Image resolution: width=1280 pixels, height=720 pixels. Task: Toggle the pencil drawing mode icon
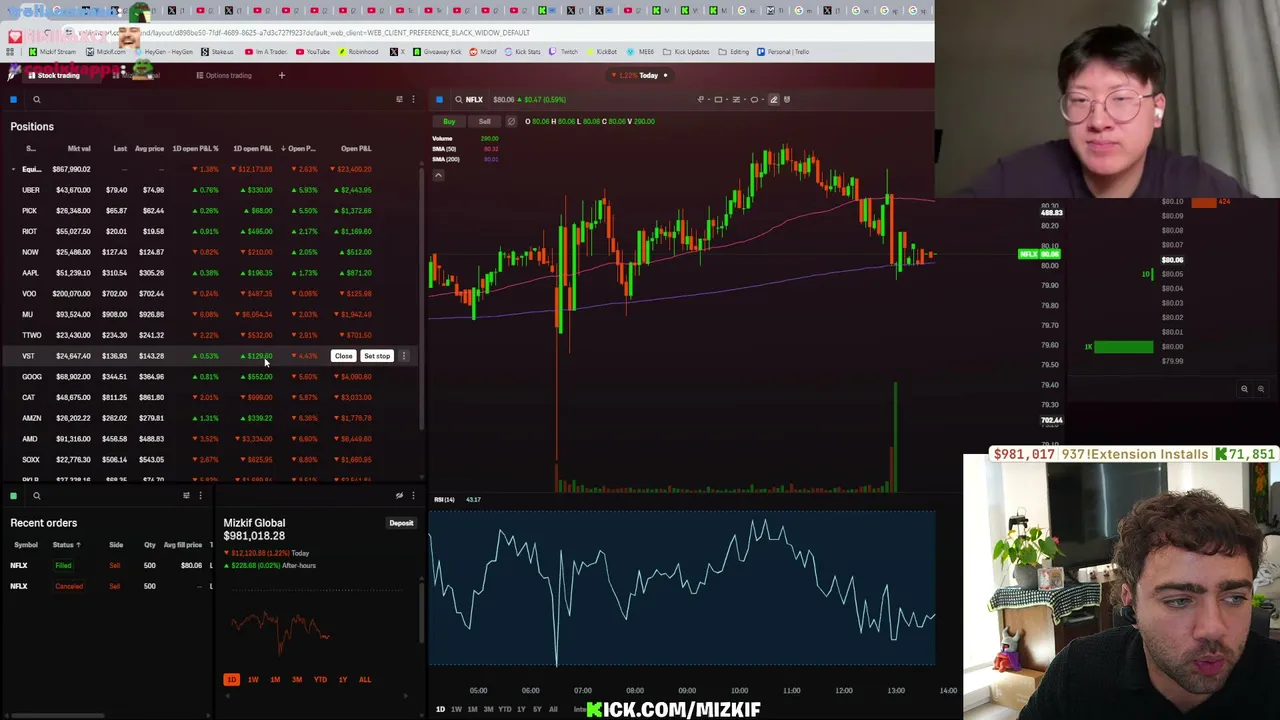pos(773,99)
